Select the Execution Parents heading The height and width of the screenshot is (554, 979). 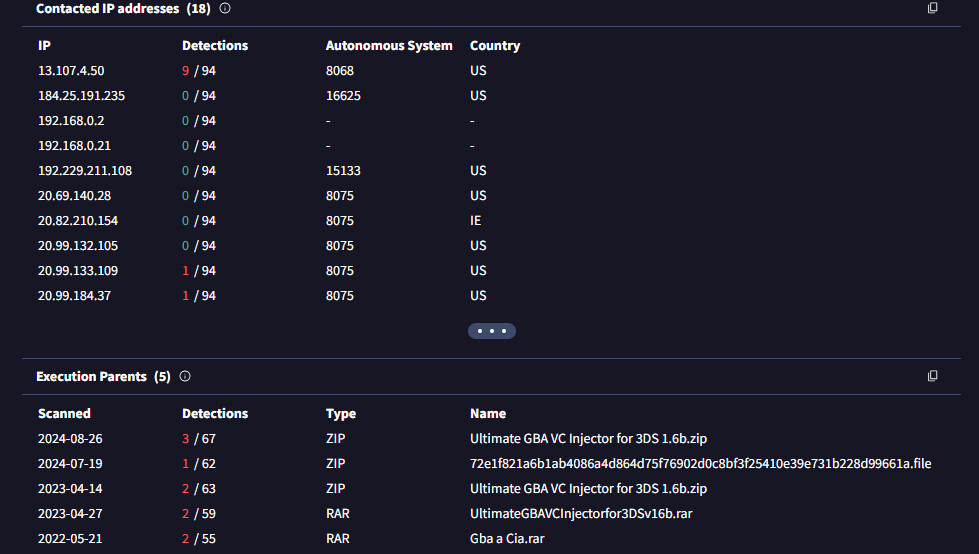(x=103, y=376)
